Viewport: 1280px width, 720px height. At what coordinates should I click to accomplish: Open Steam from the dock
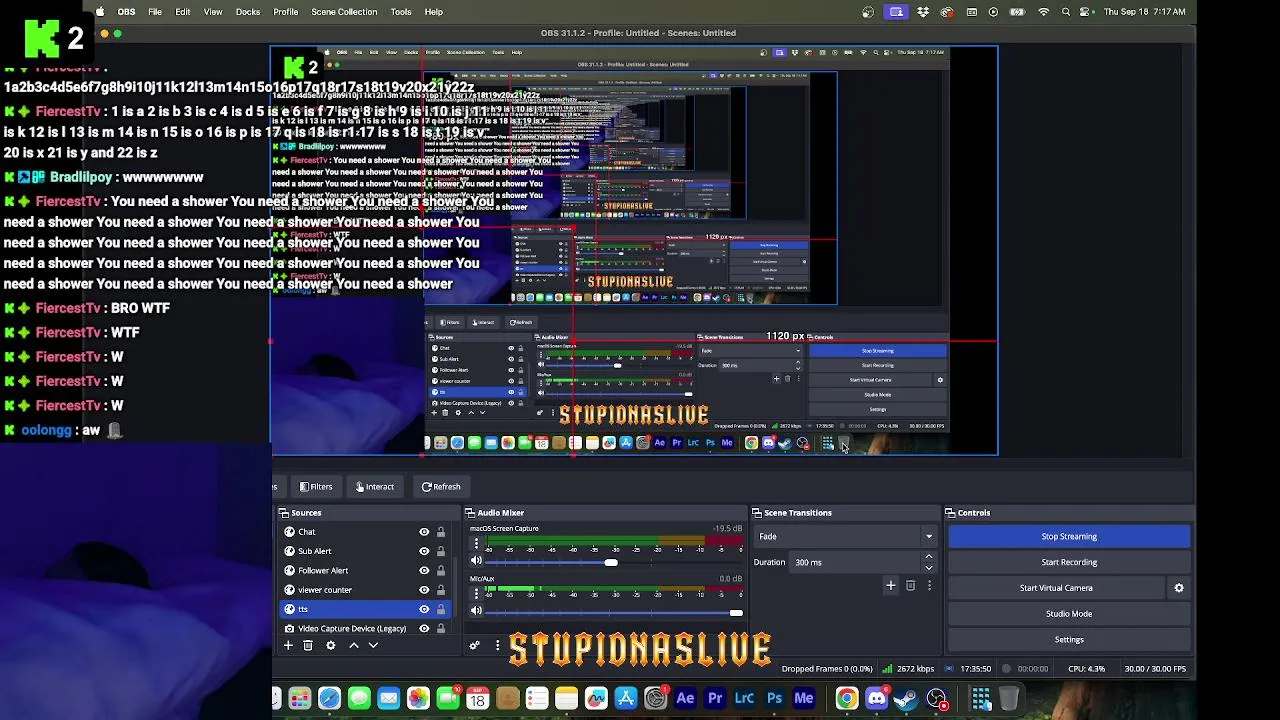pos(906,698)
